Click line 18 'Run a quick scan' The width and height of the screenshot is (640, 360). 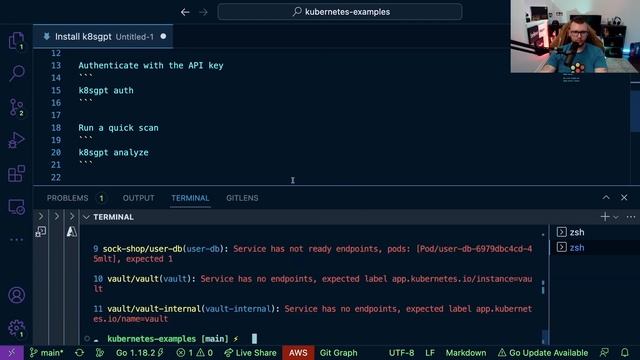point(118,128)
